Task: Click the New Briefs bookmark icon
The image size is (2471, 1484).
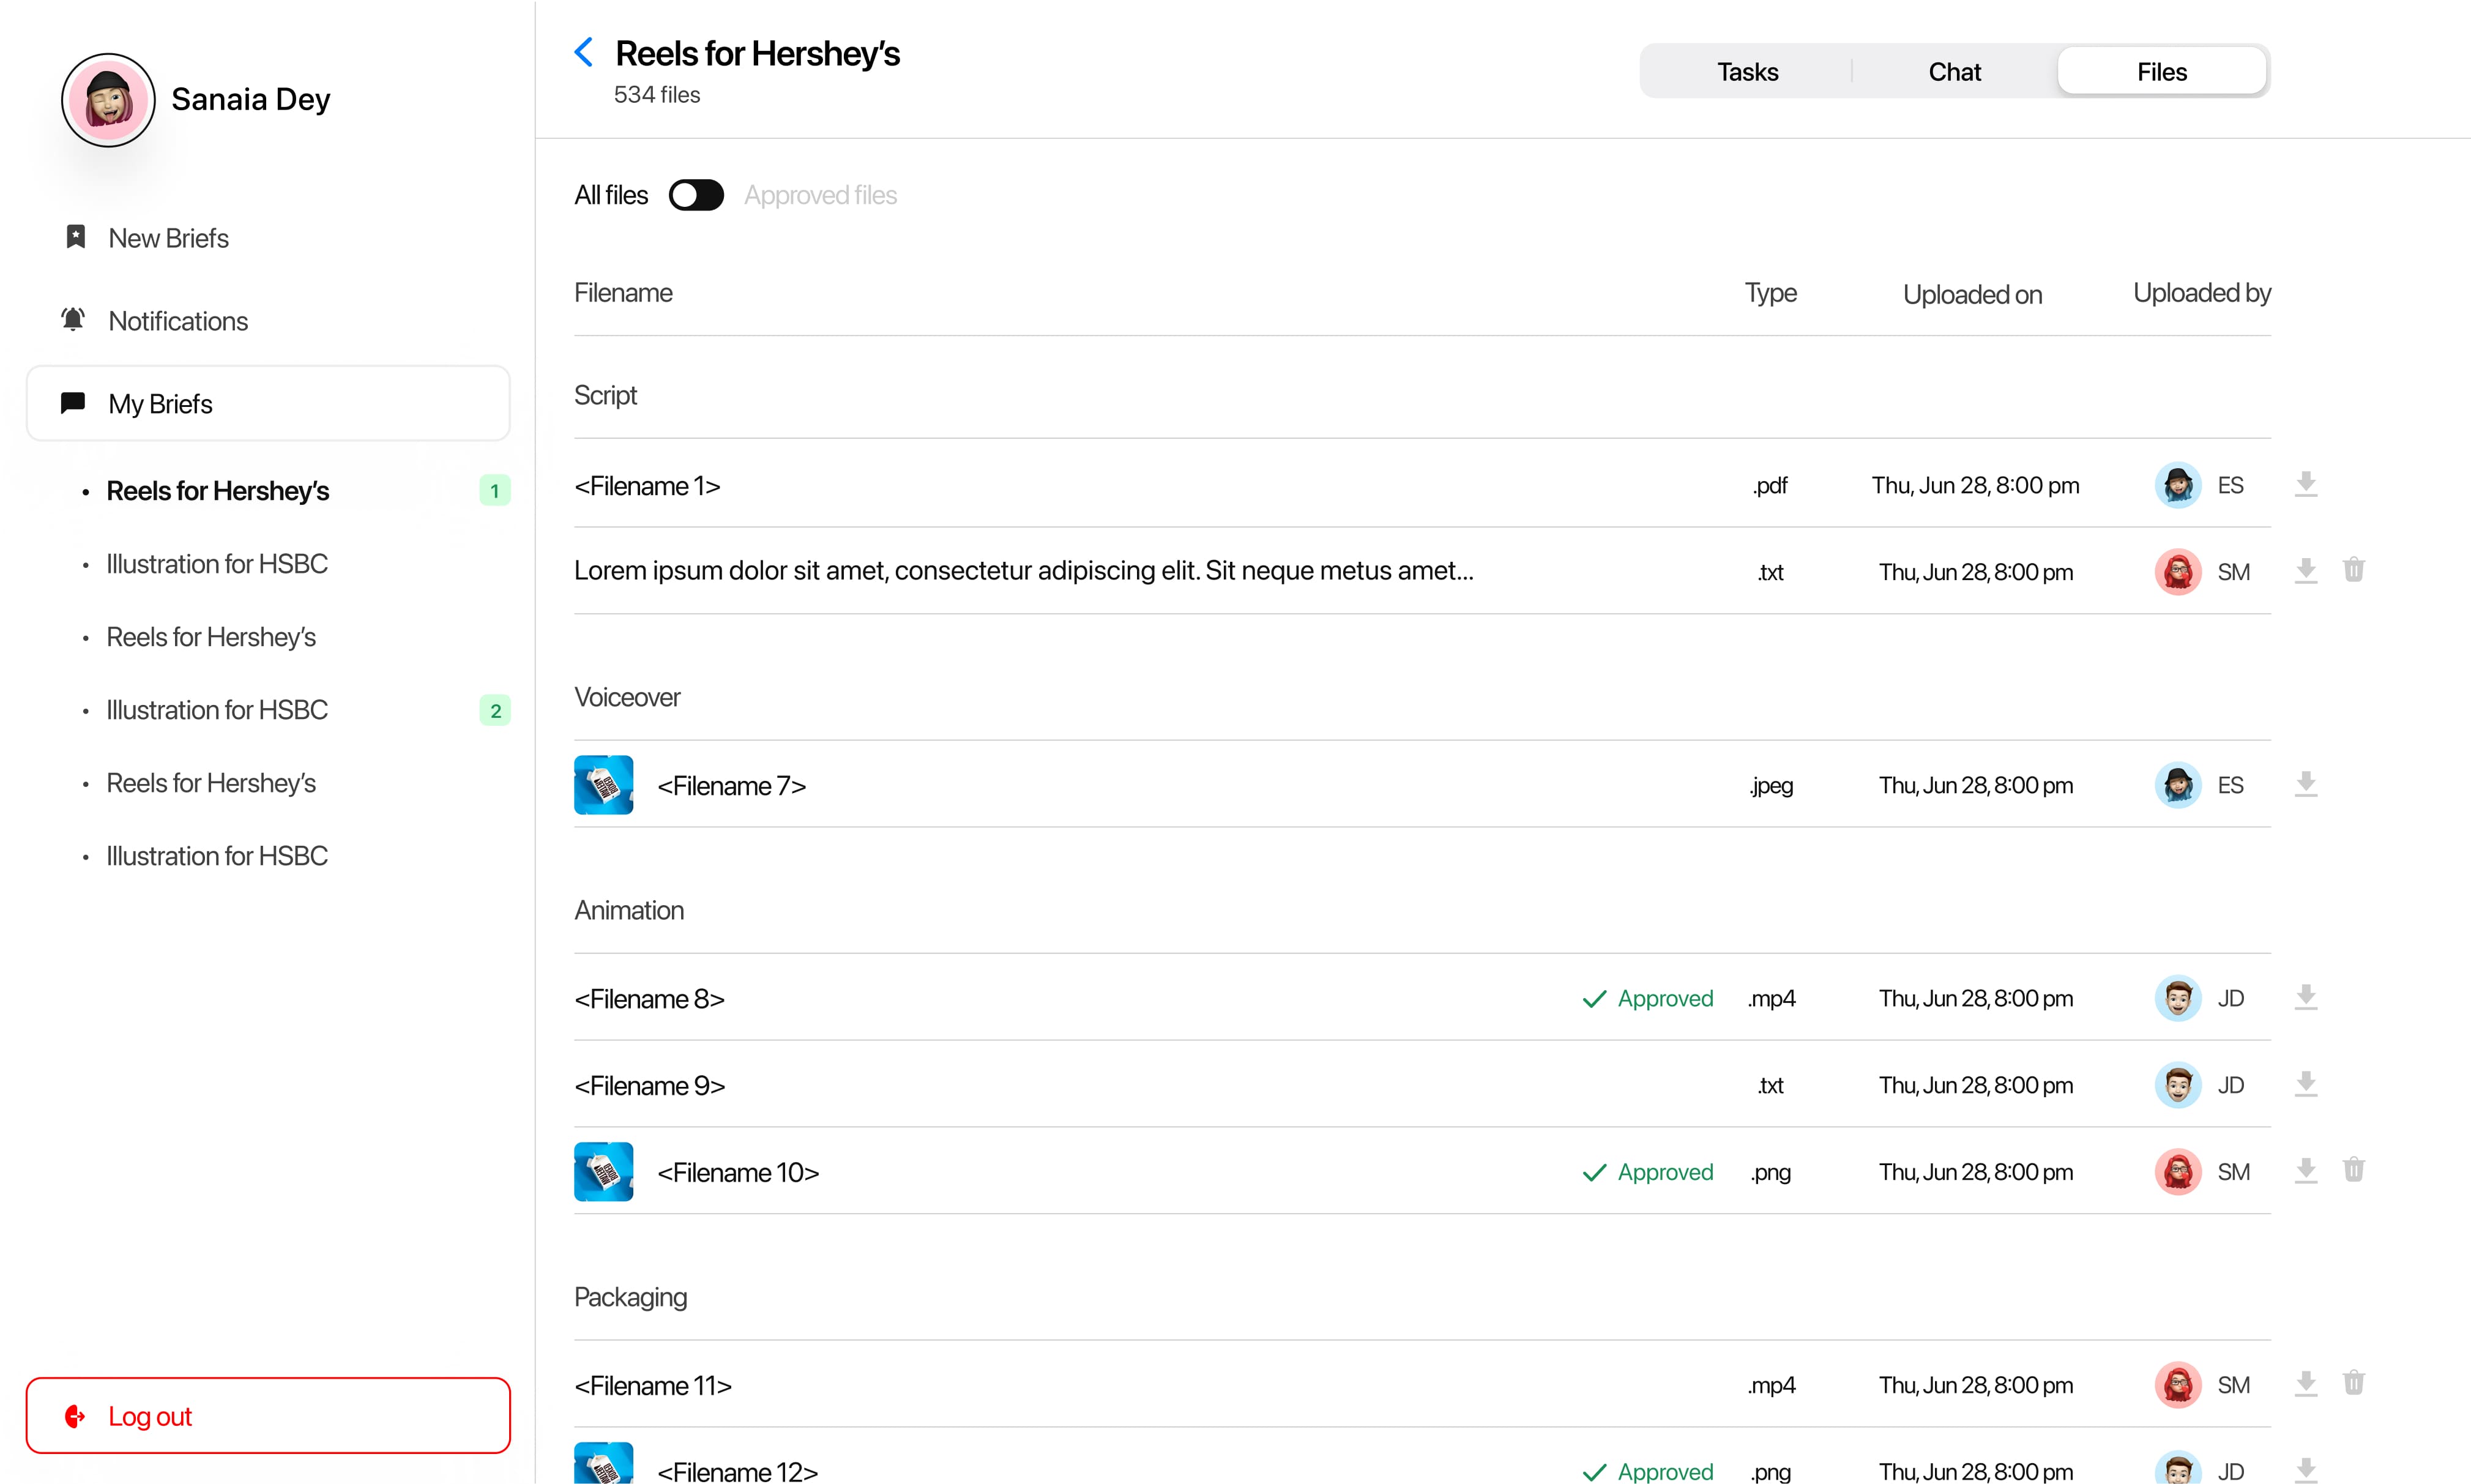Action: pyautogui.click(x=75, y=237)
